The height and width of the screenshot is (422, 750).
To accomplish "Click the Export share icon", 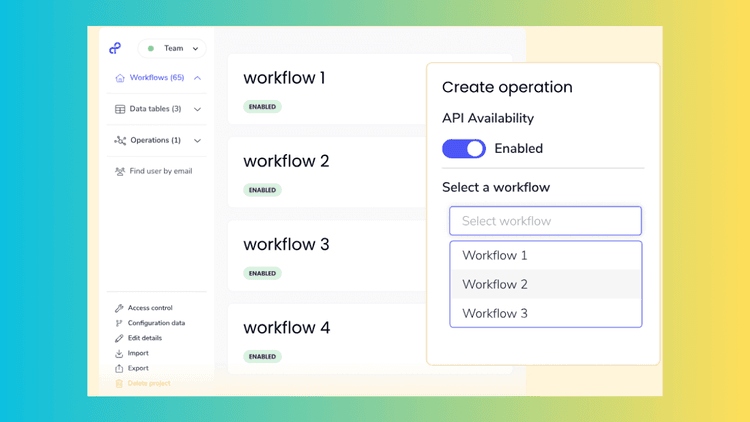I will click(x=119, y=368).
